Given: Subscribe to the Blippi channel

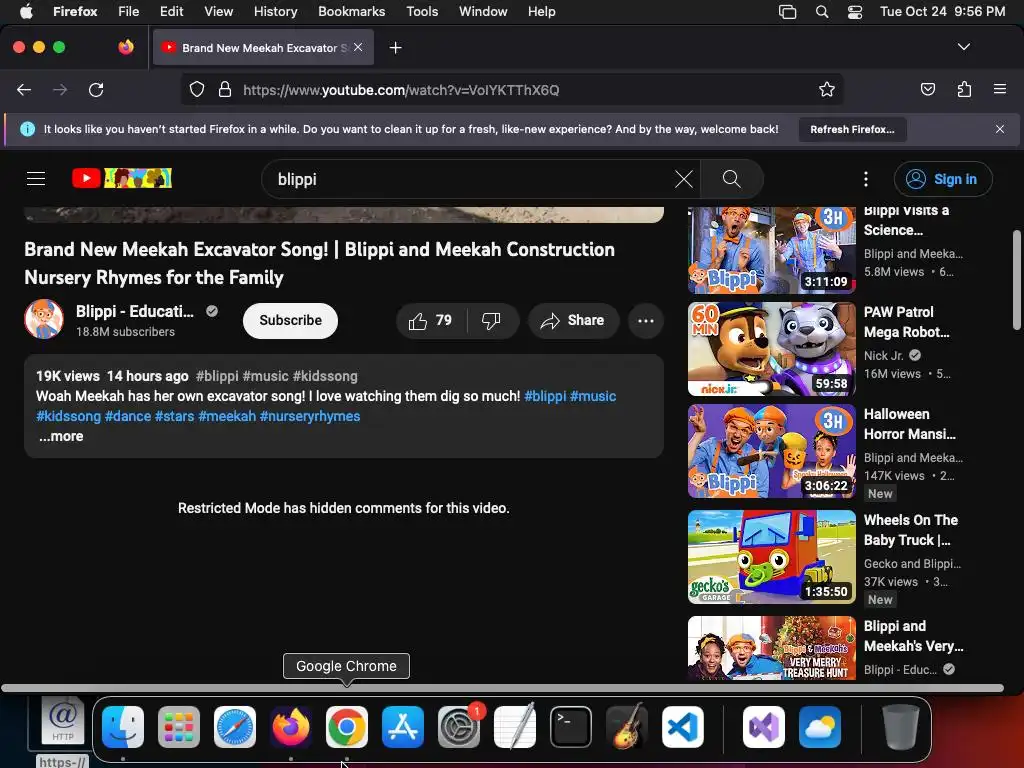Looking at the screenshot, I should coord(290,321).
